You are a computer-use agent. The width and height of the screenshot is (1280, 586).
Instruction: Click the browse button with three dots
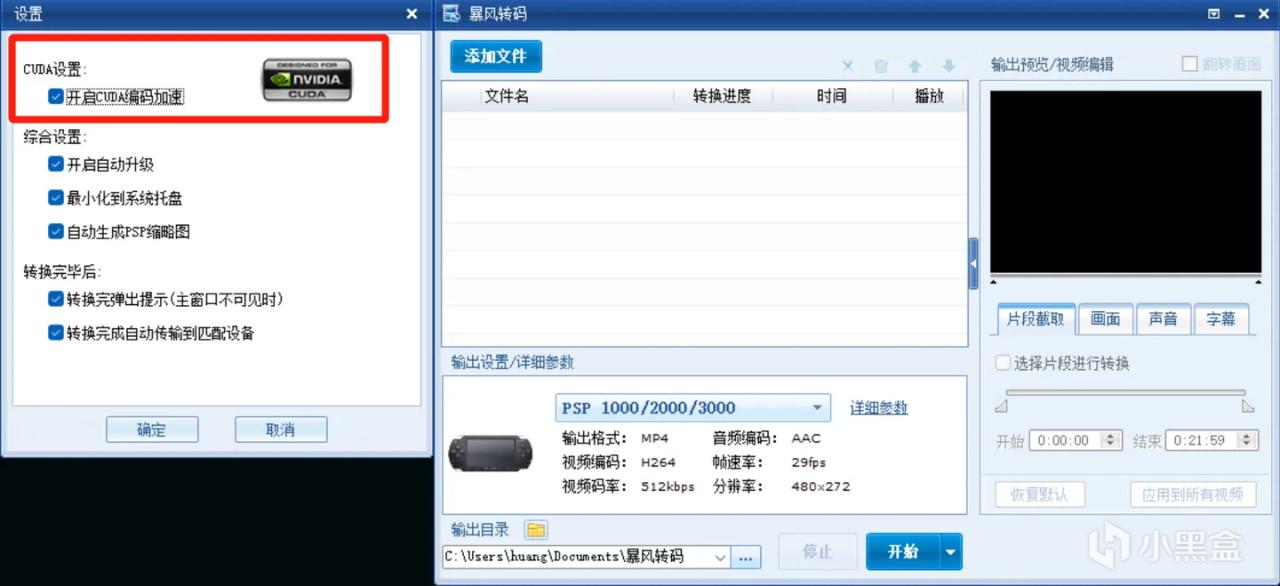746,557
